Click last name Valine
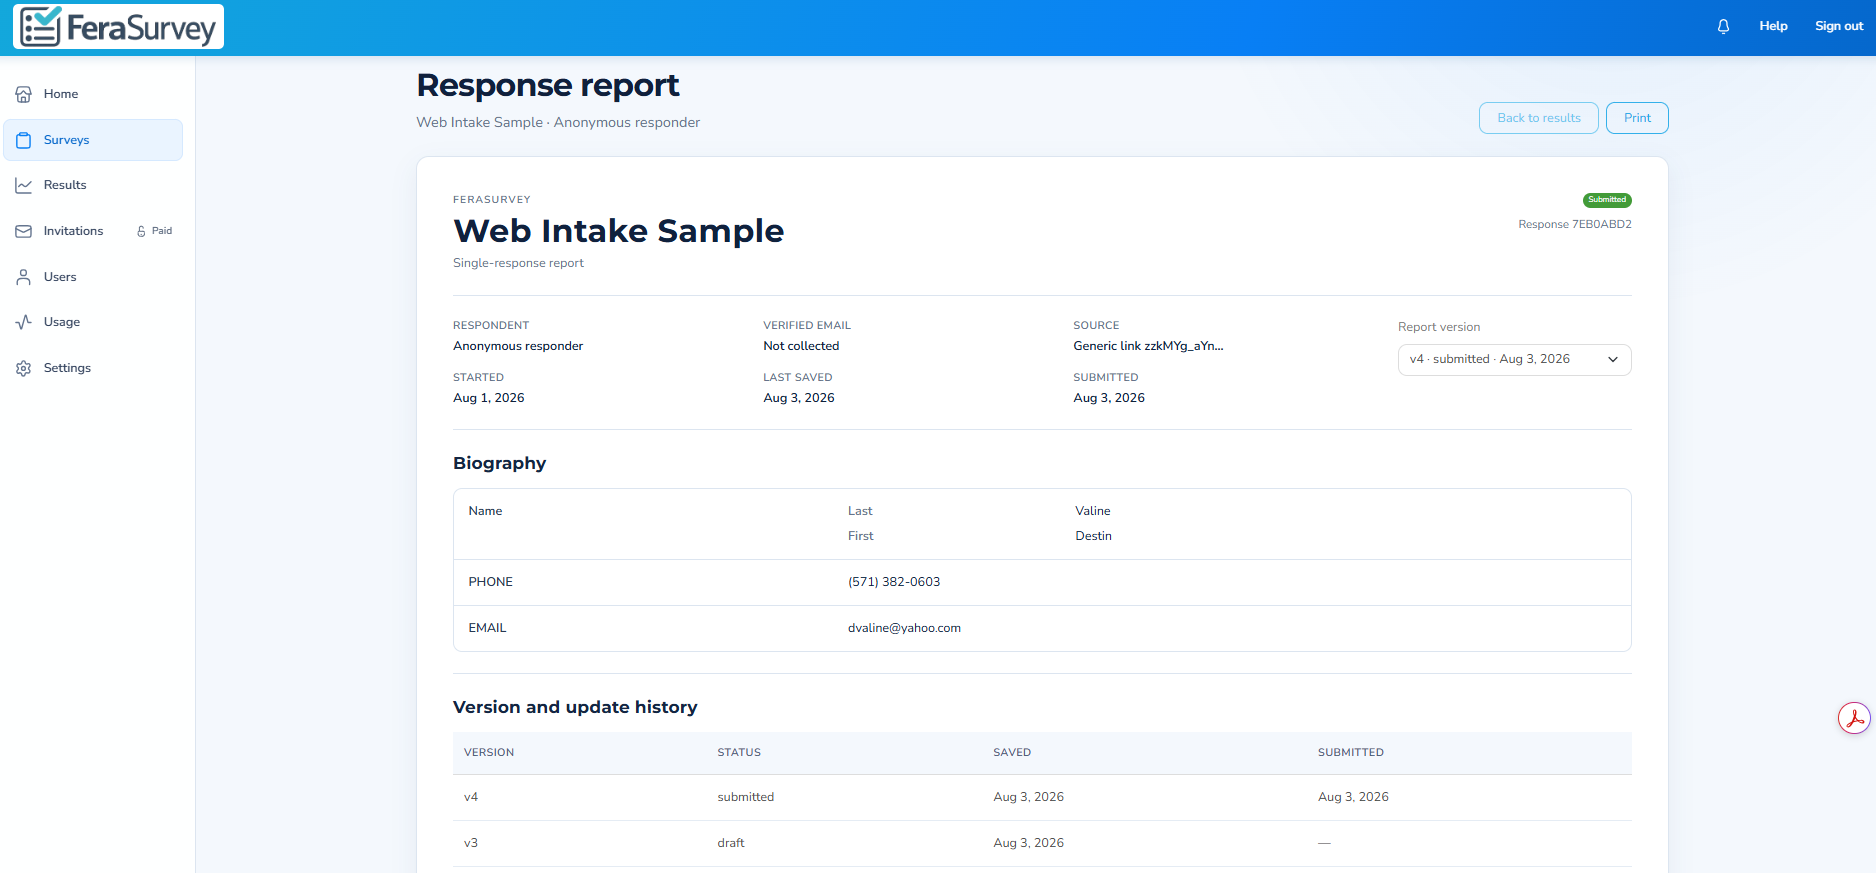Viewport: 1876px width, 873px height. (x=1093, y=511)
